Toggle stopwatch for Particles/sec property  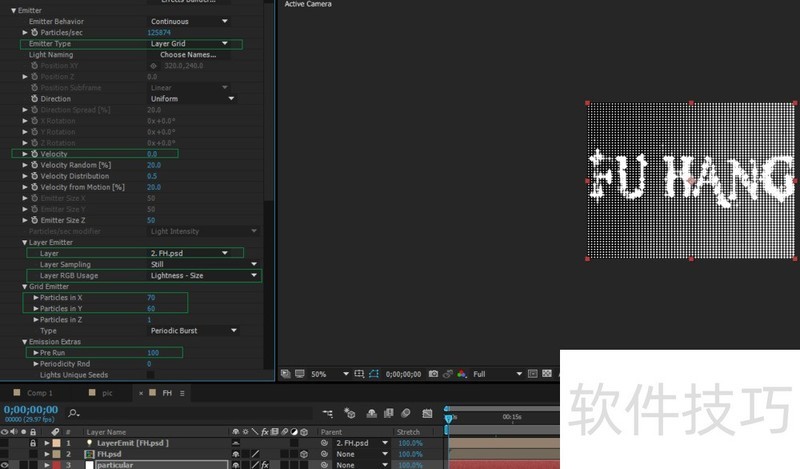(35, 33)
